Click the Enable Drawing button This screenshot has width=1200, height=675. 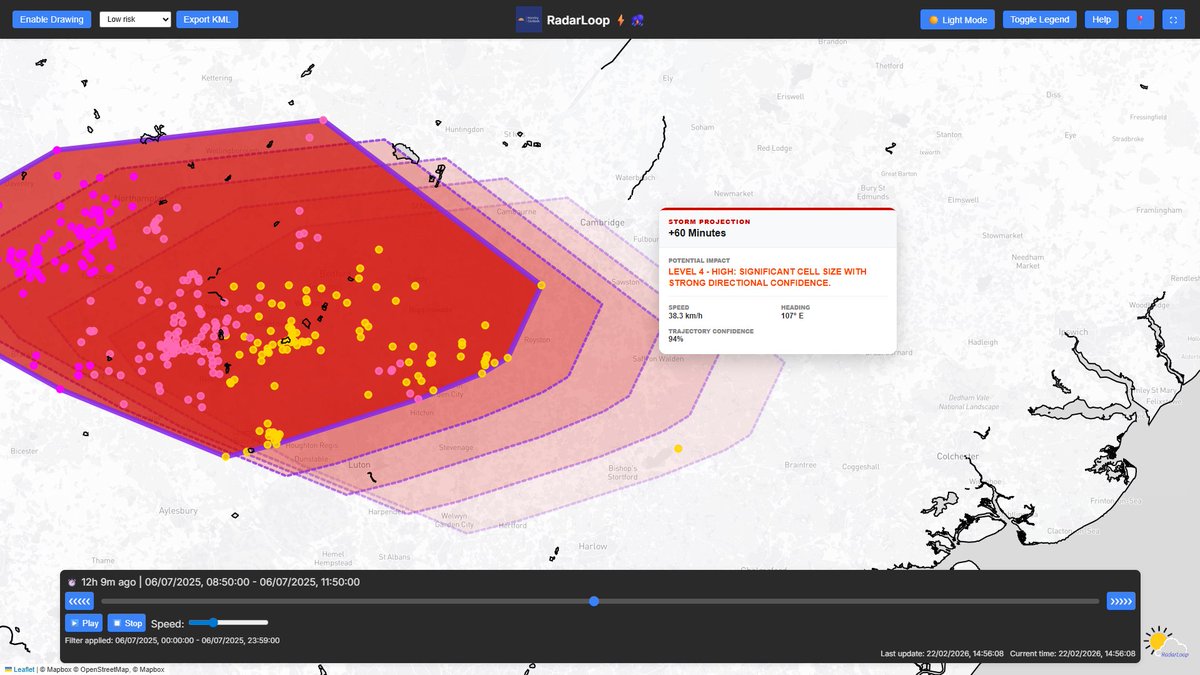52,19
